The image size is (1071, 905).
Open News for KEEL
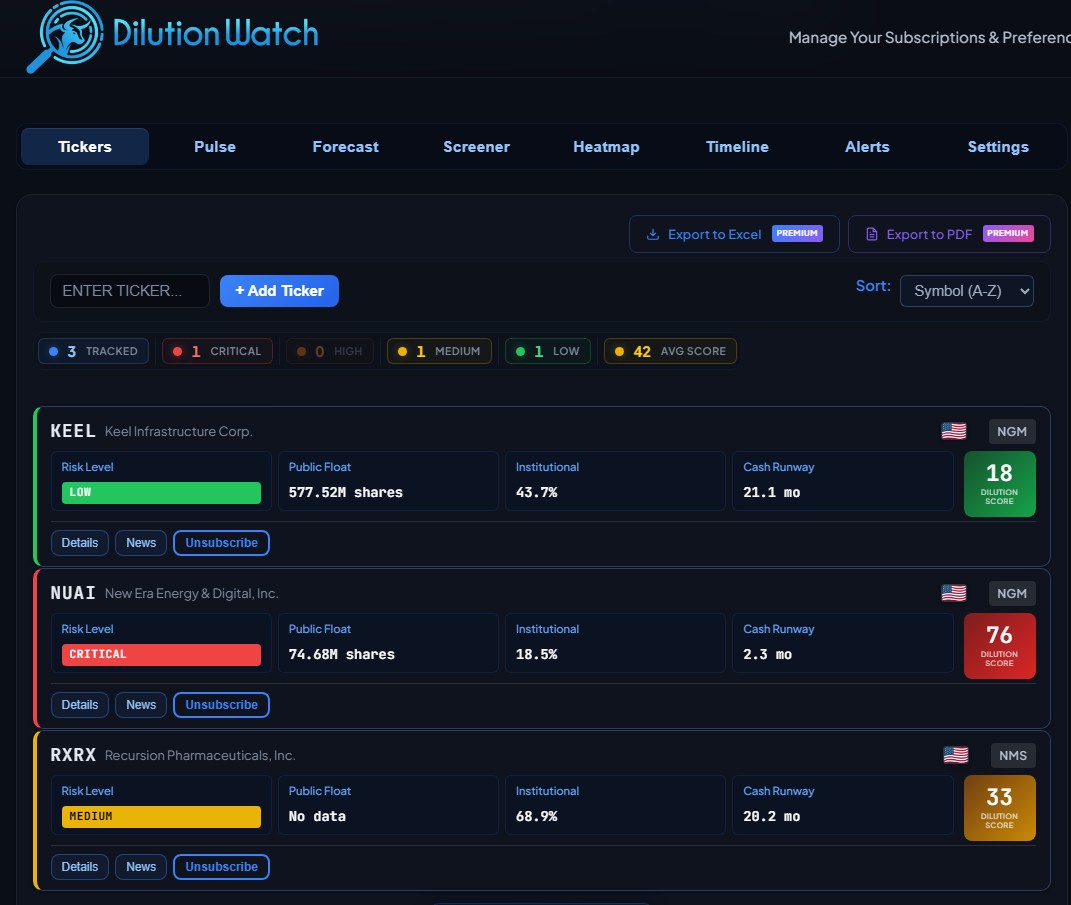[x=141, y=543]
